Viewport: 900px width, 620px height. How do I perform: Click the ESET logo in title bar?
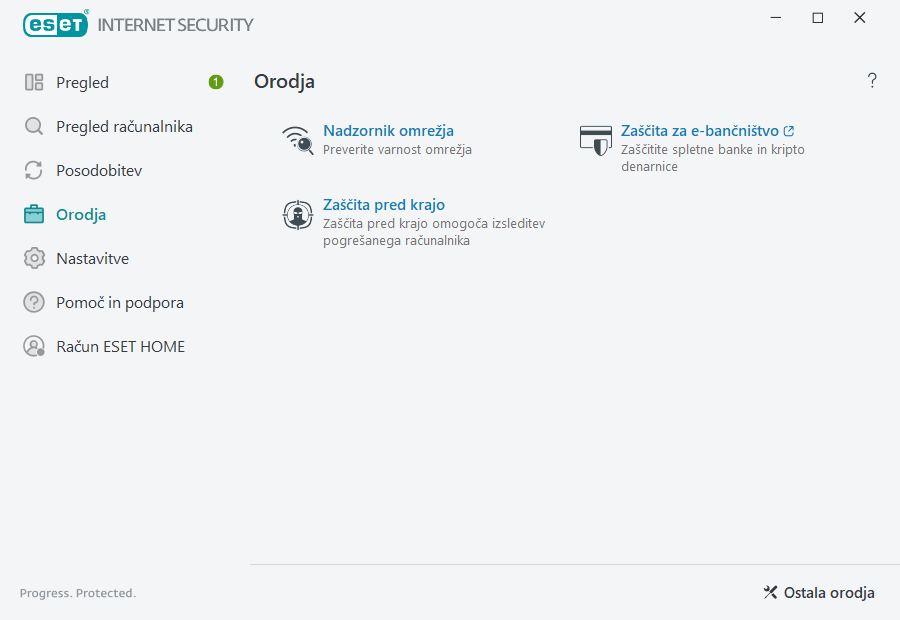(x=55, y=24)
